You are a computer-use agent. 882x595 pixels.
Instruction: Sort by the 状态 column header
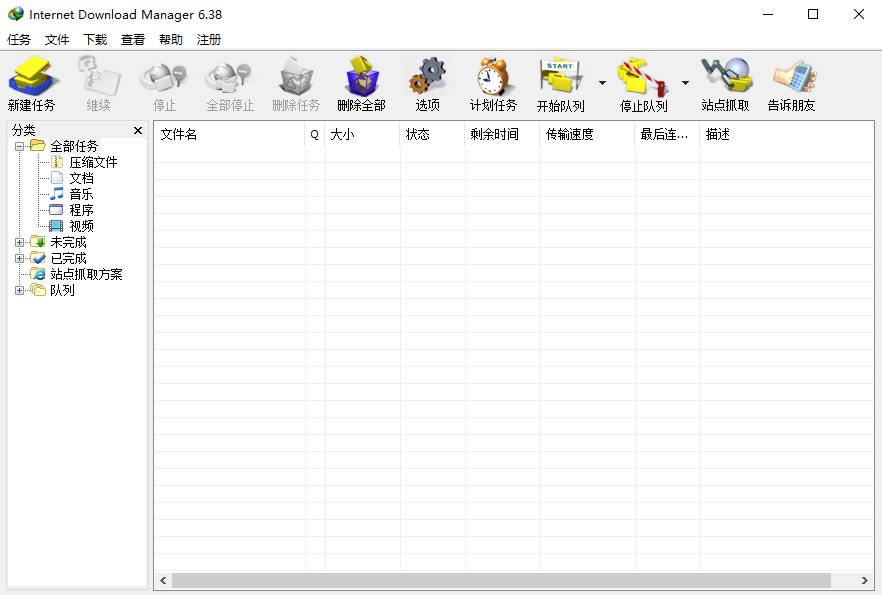point(433,134)
